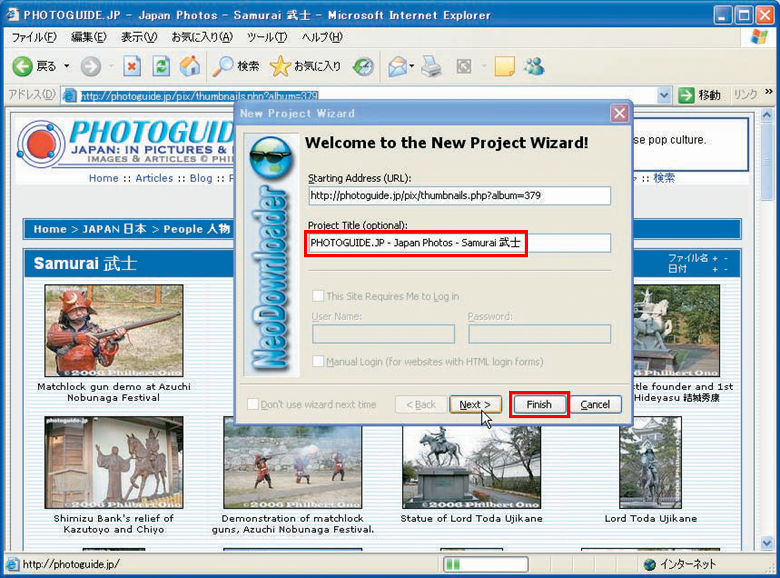Expand the toolbar overflow chevron next to リンク
The width and height of the screenshot is (780, 578).
click(x=769, y=92)
